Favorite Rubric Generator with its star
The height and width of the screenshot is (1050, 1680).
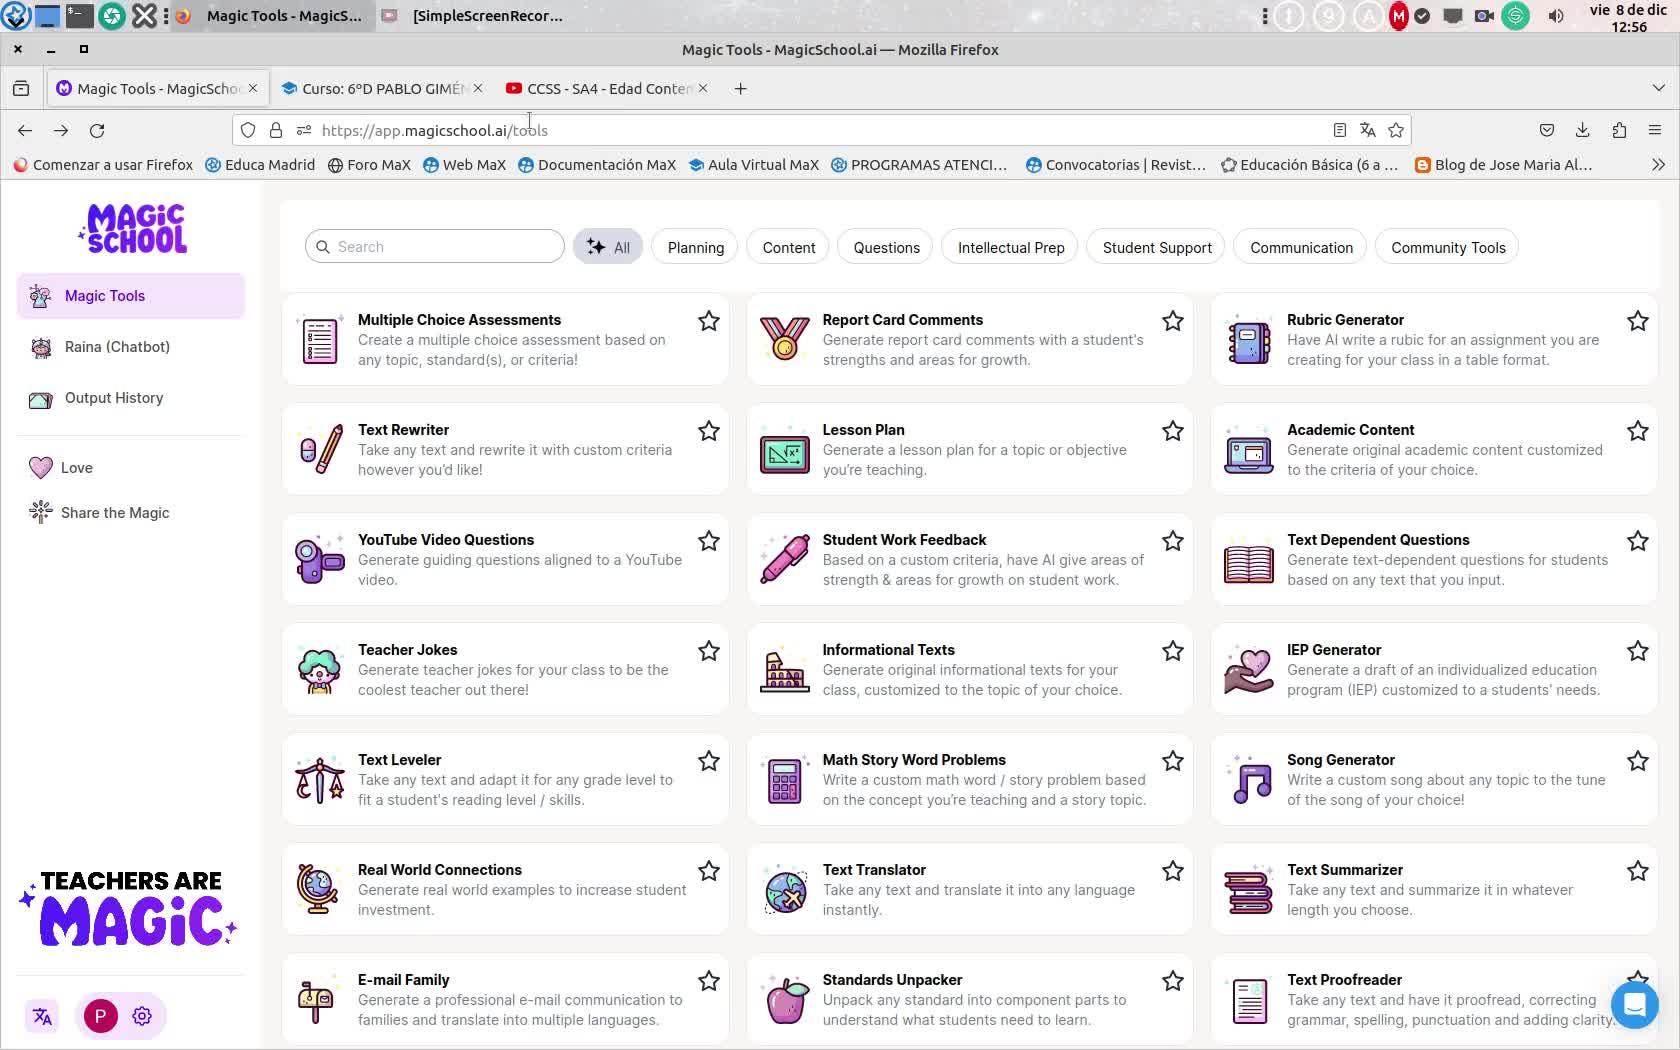pos(1638,321)
